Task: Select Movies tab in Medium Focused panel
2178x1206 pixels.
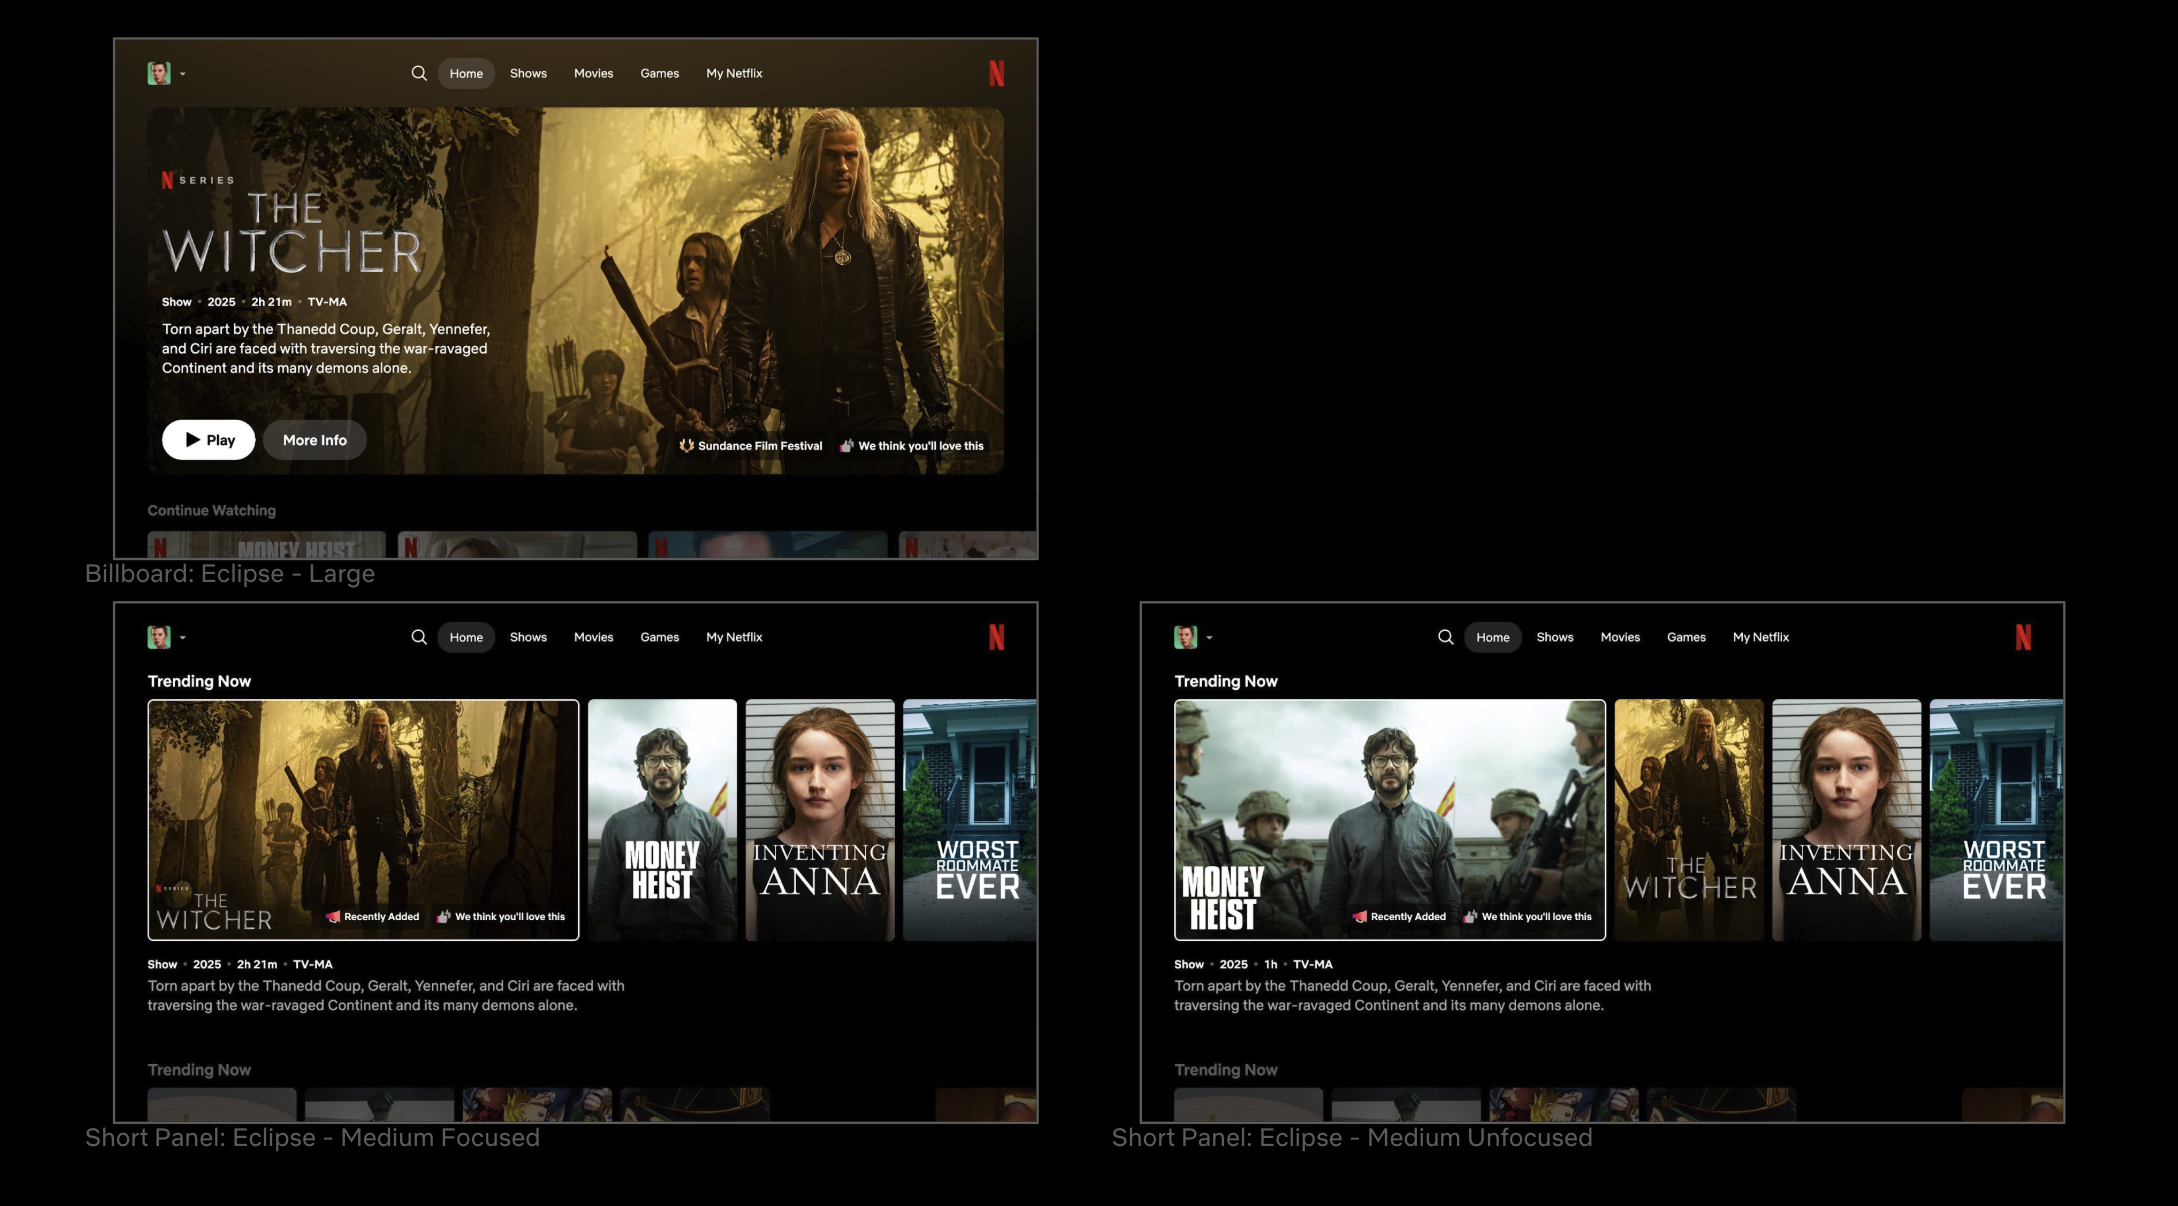Action: (x=593, y=637)
